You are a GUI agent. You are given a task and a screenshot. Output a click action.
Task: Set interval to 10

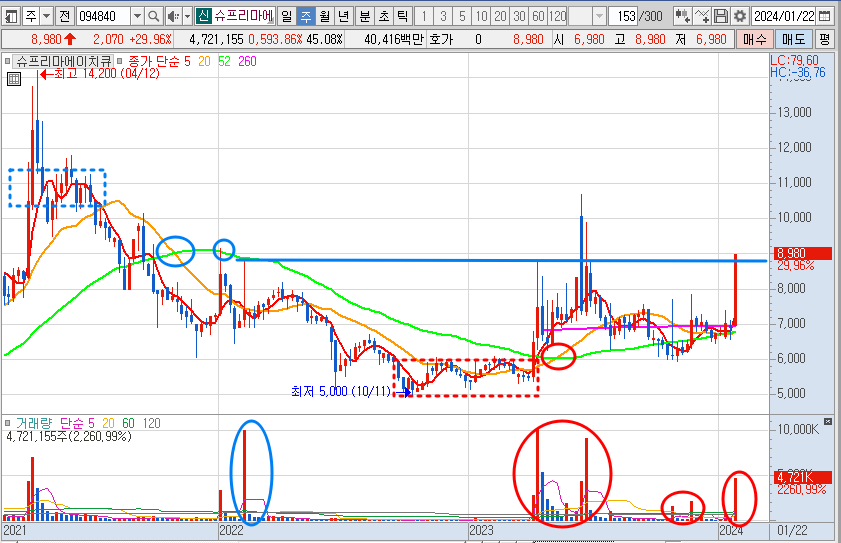click(x=482, y=17)
